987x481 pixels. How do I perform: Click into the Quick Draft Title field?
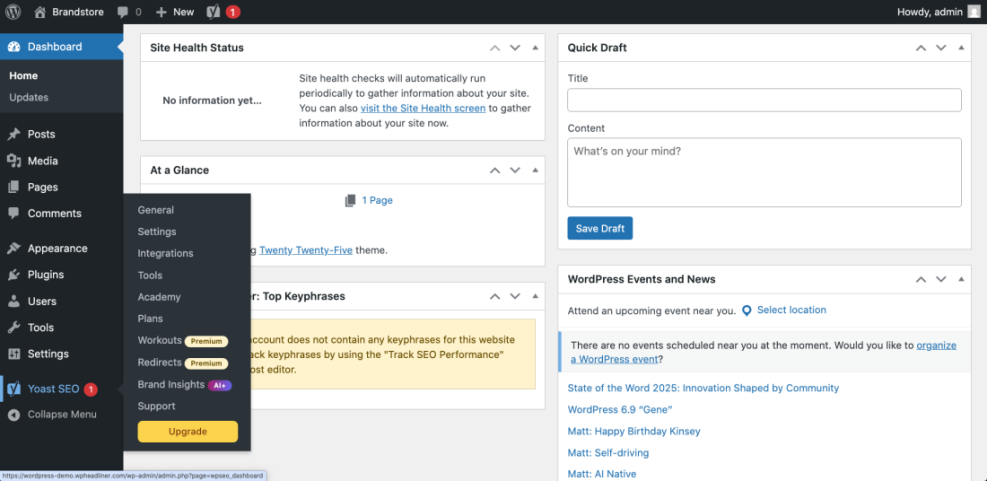tap(764, 100)
